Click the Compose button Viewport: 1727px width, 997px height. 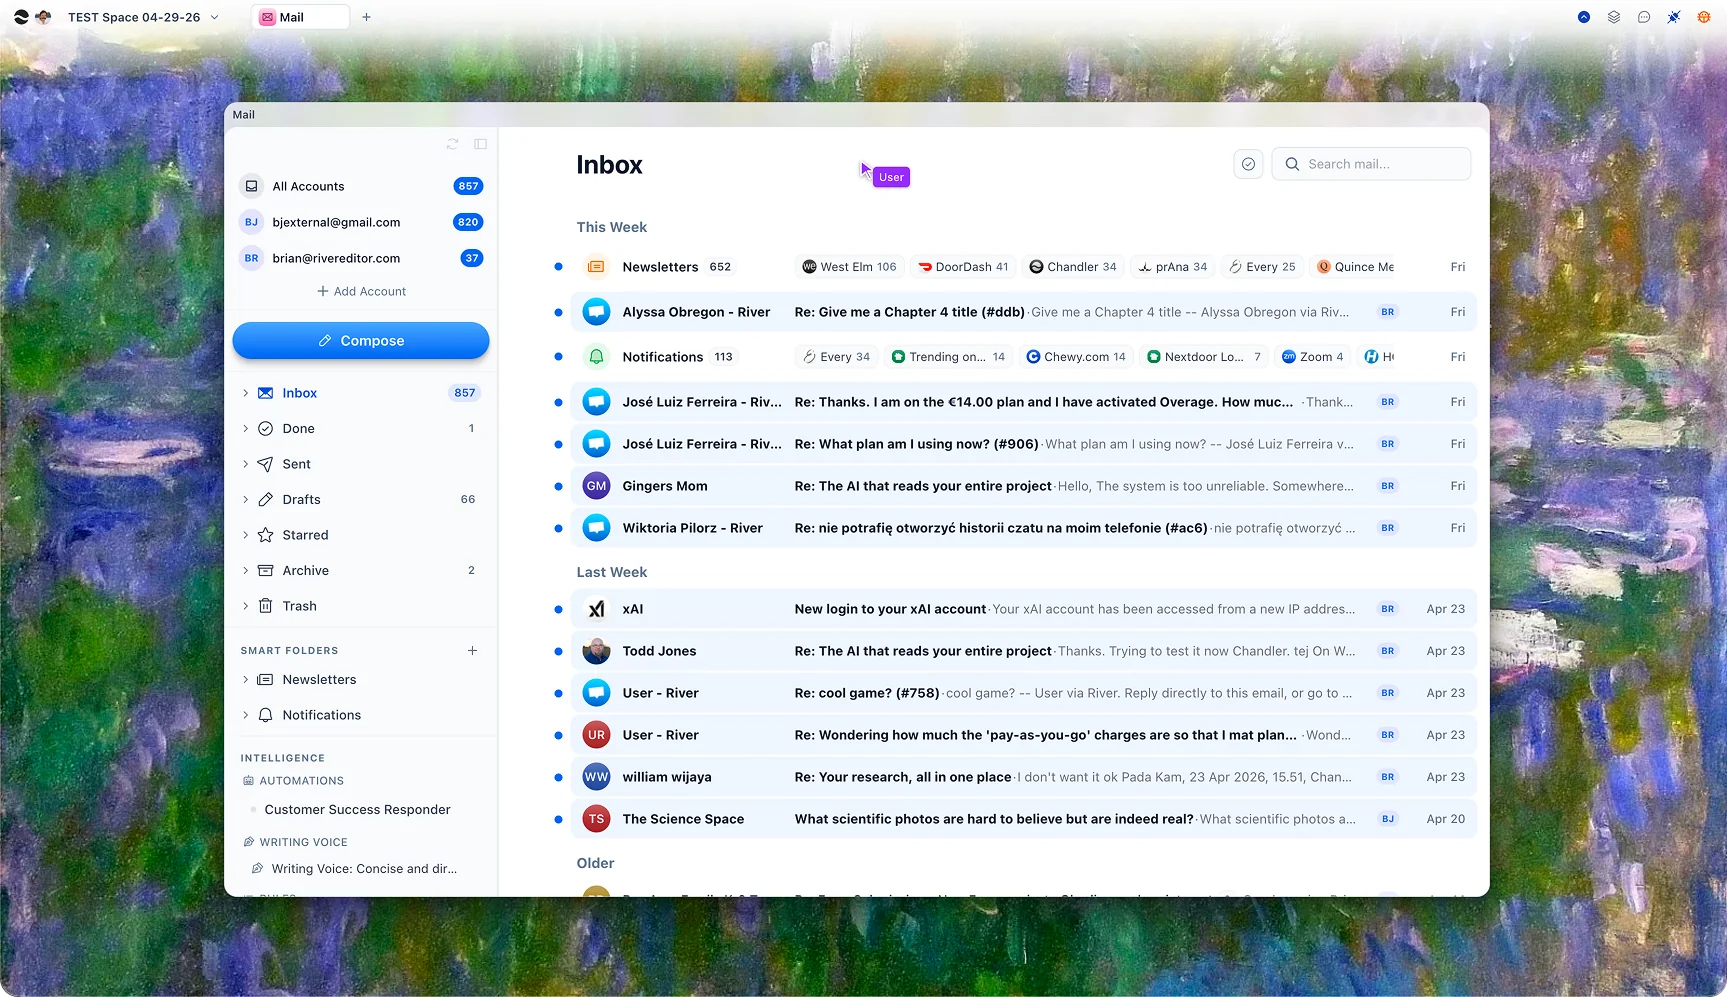(x=361, y=341)
